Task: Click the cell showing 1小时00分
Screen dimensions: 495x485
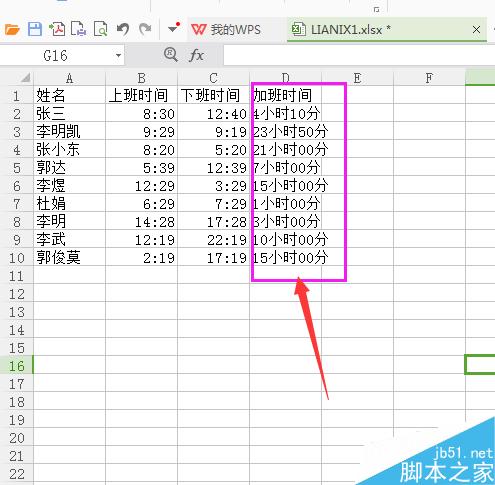Action: 286,203
